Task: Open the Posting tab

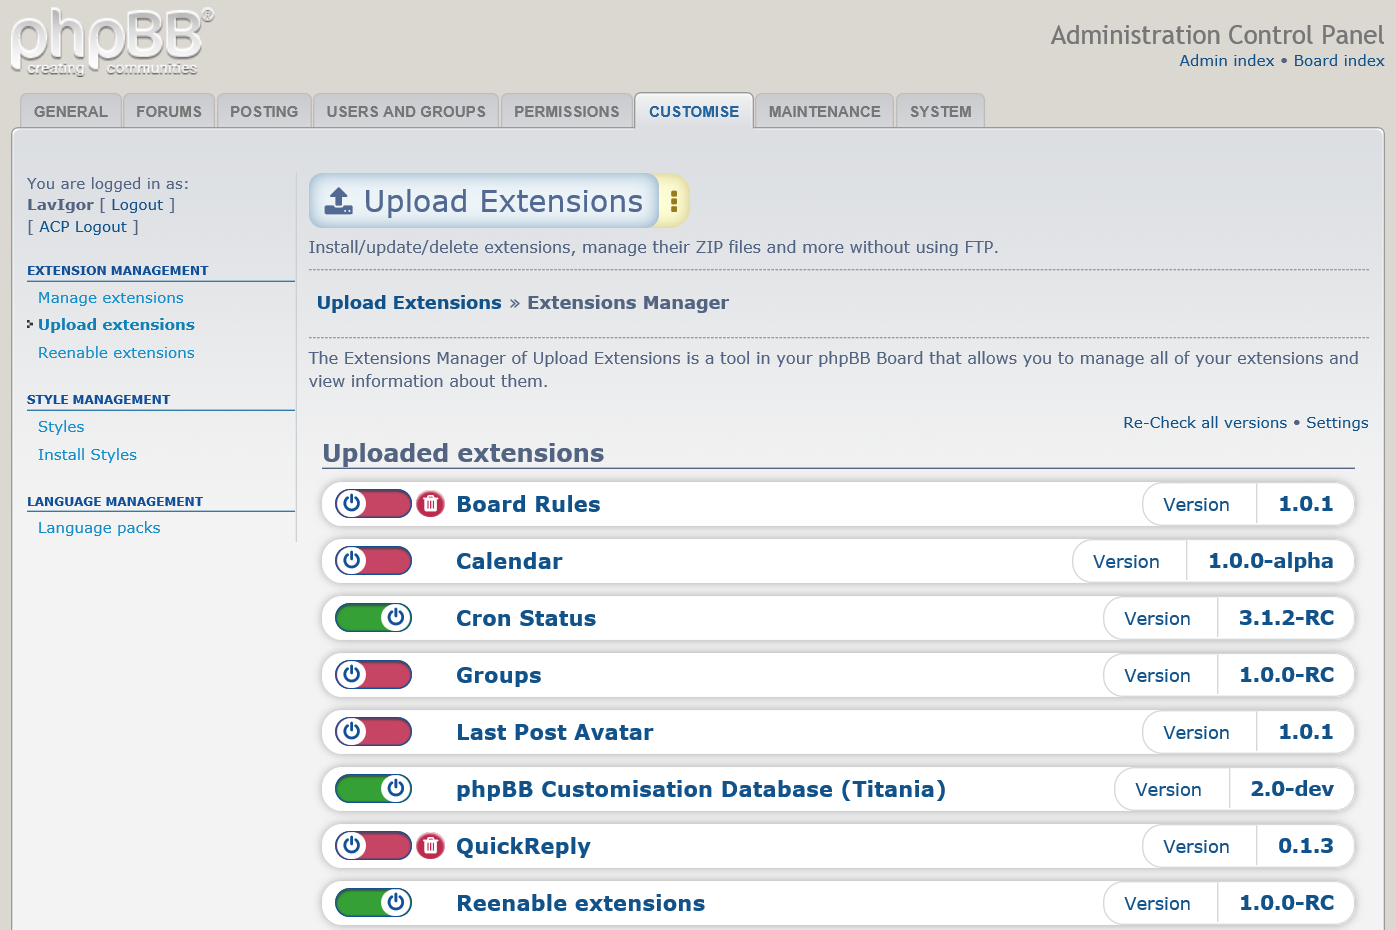Action: [264, 111]
